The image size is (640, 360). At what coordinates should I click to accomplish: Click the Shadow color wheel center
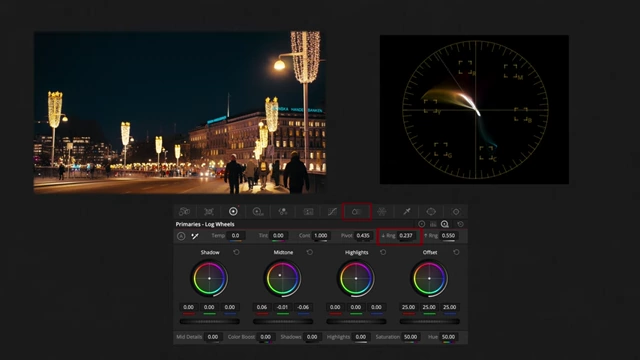click(209, 278)
